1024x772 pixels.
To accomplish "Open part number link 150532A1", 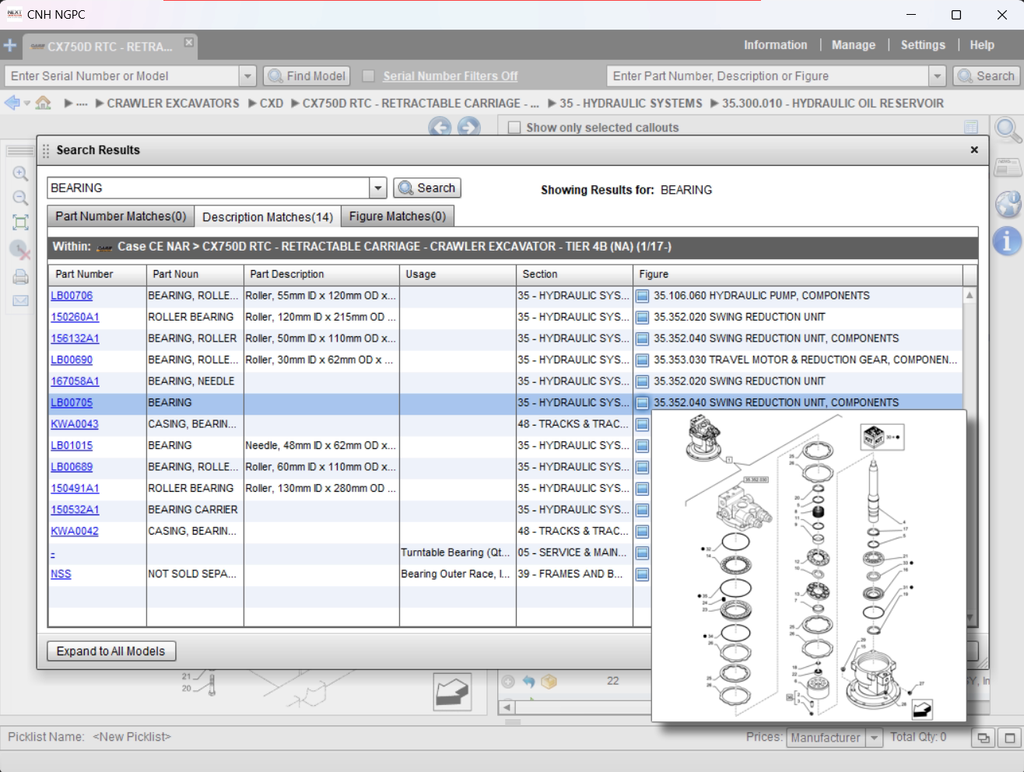I will [75, 510].
